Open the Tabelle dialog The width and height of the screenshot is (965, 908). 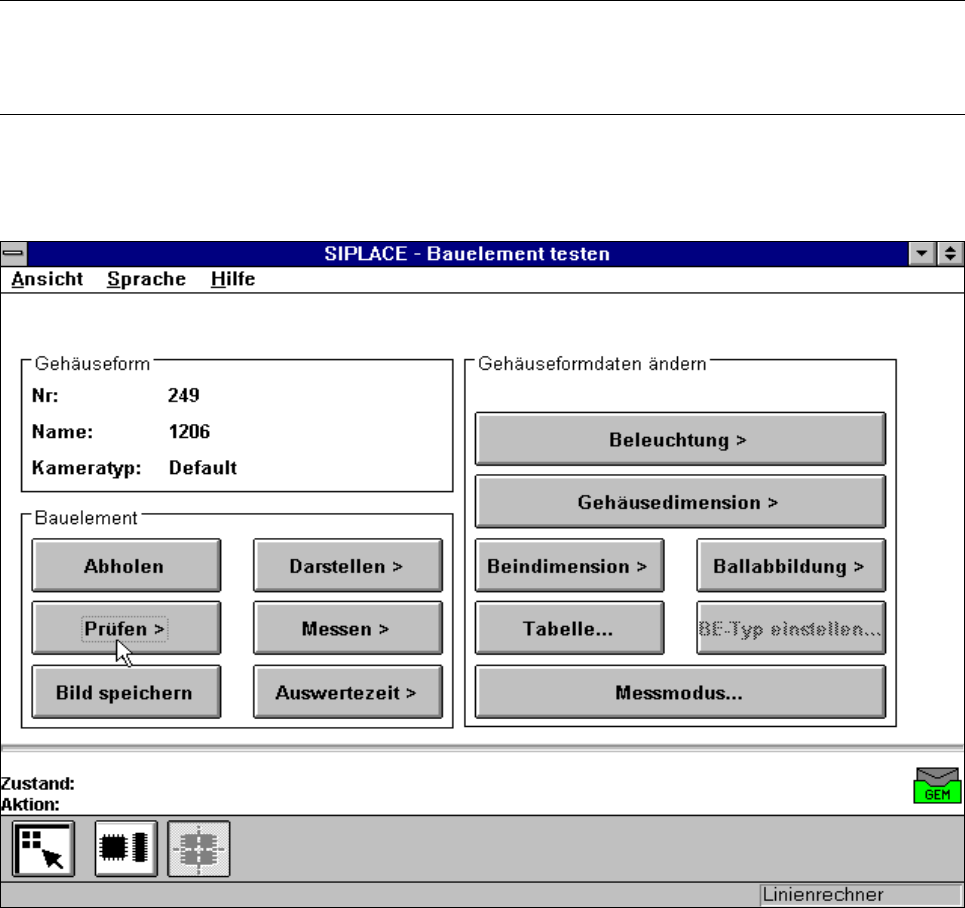coord(568,628)
